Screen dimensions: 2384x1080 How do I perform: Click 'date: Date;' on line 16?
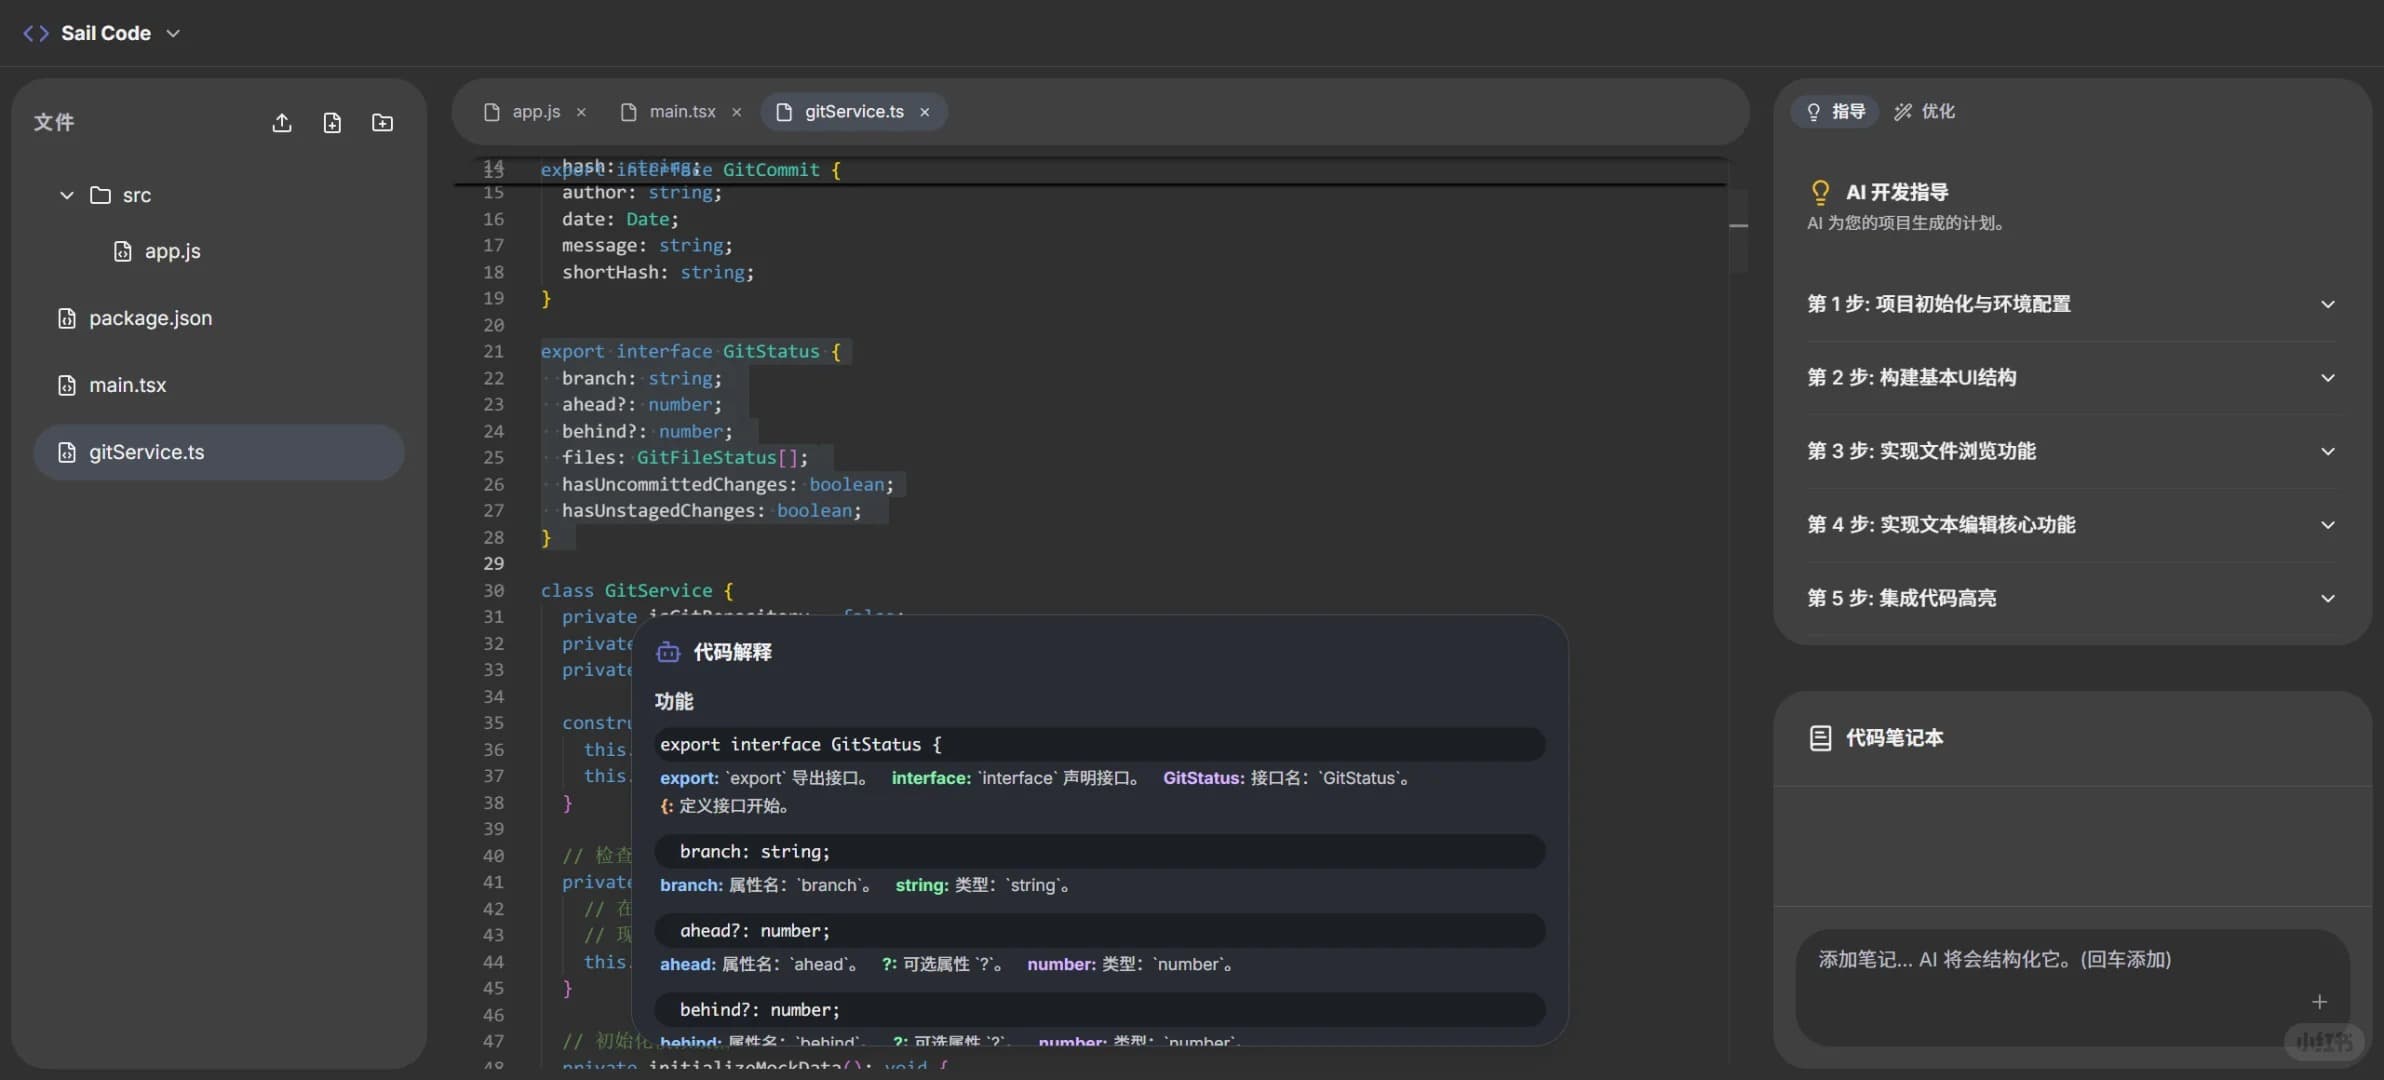[x=620, y=219]
